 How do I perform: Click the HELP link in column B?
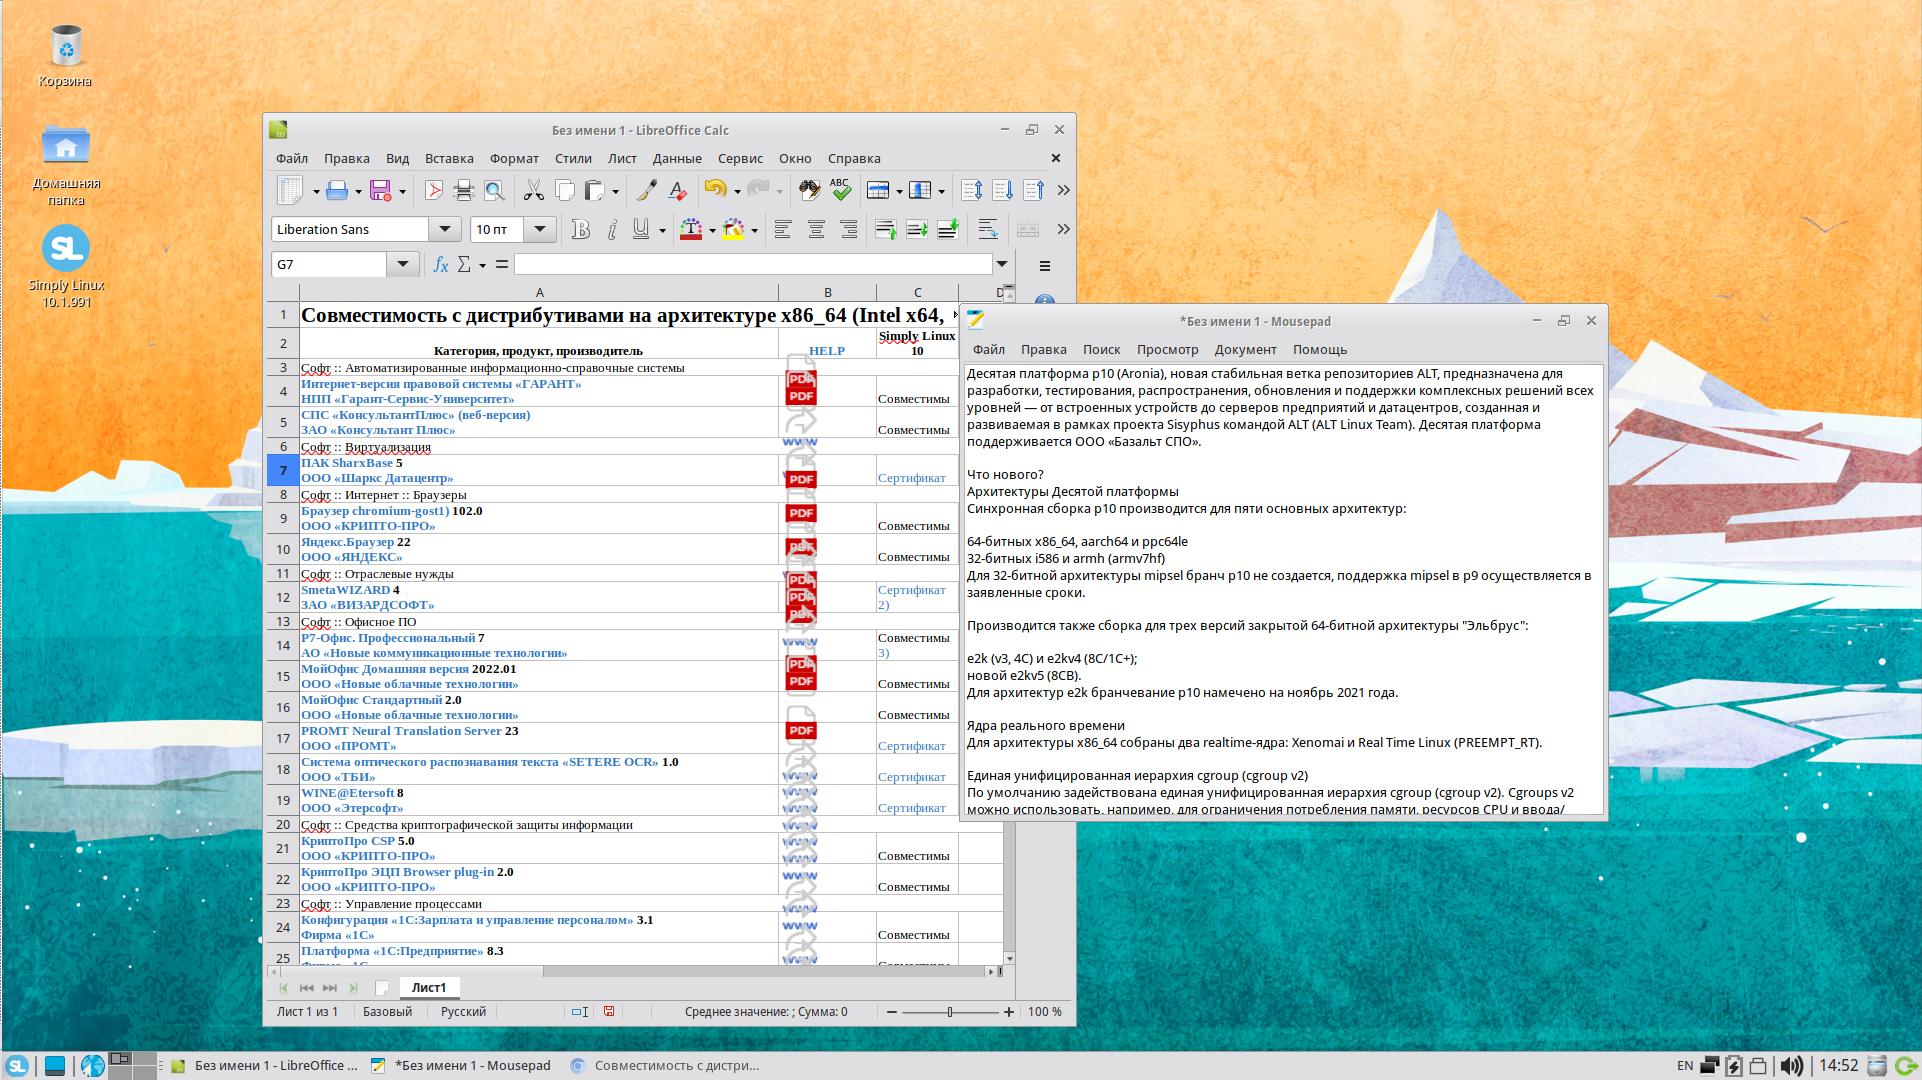tap(826, 351)
